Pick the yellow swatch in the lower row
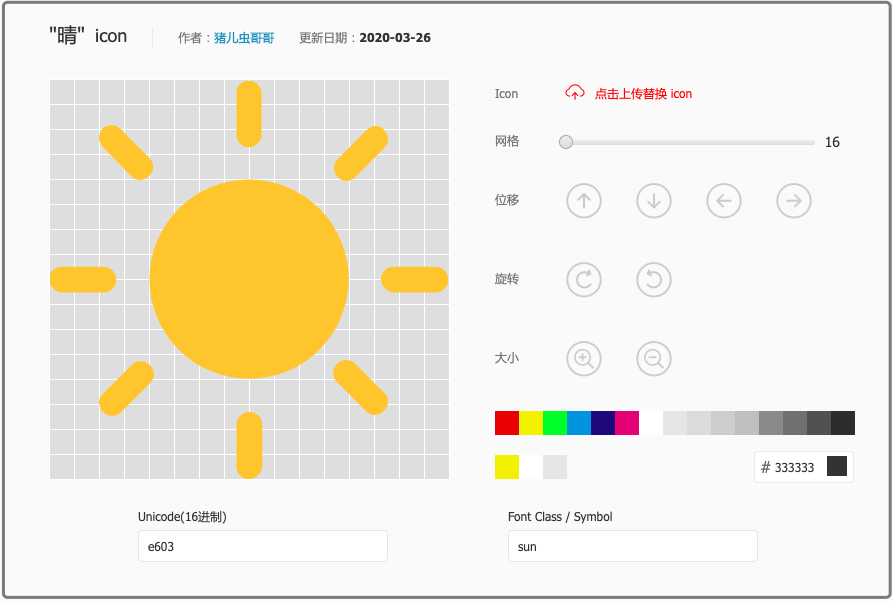Screen dimensions: 893x601 click(x=507, y=467)
